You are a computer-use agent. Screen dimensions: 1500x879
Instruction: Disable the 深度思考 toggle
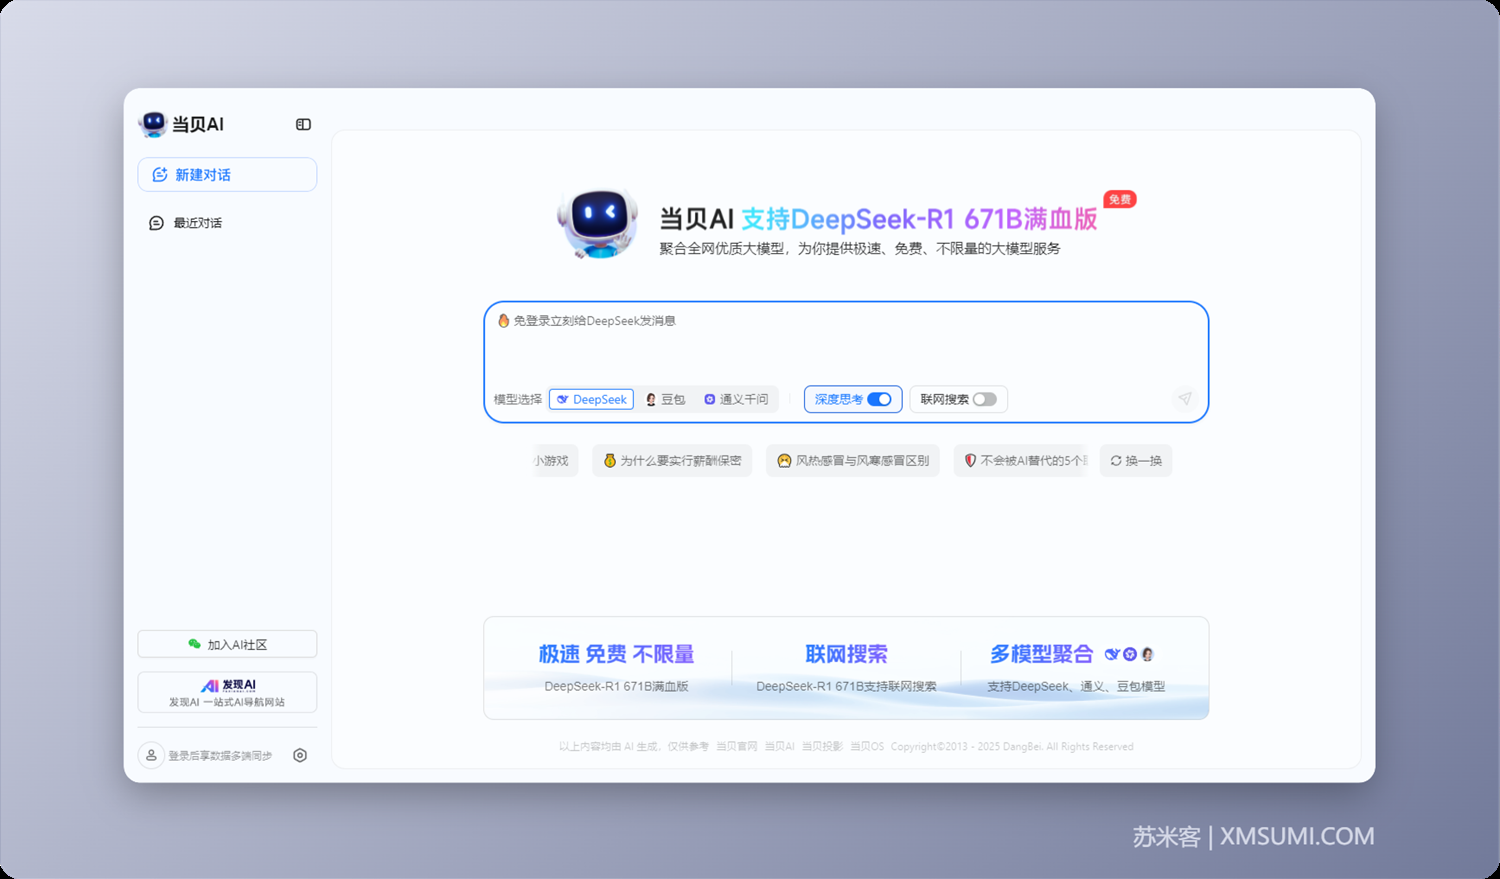coord(879,399)
